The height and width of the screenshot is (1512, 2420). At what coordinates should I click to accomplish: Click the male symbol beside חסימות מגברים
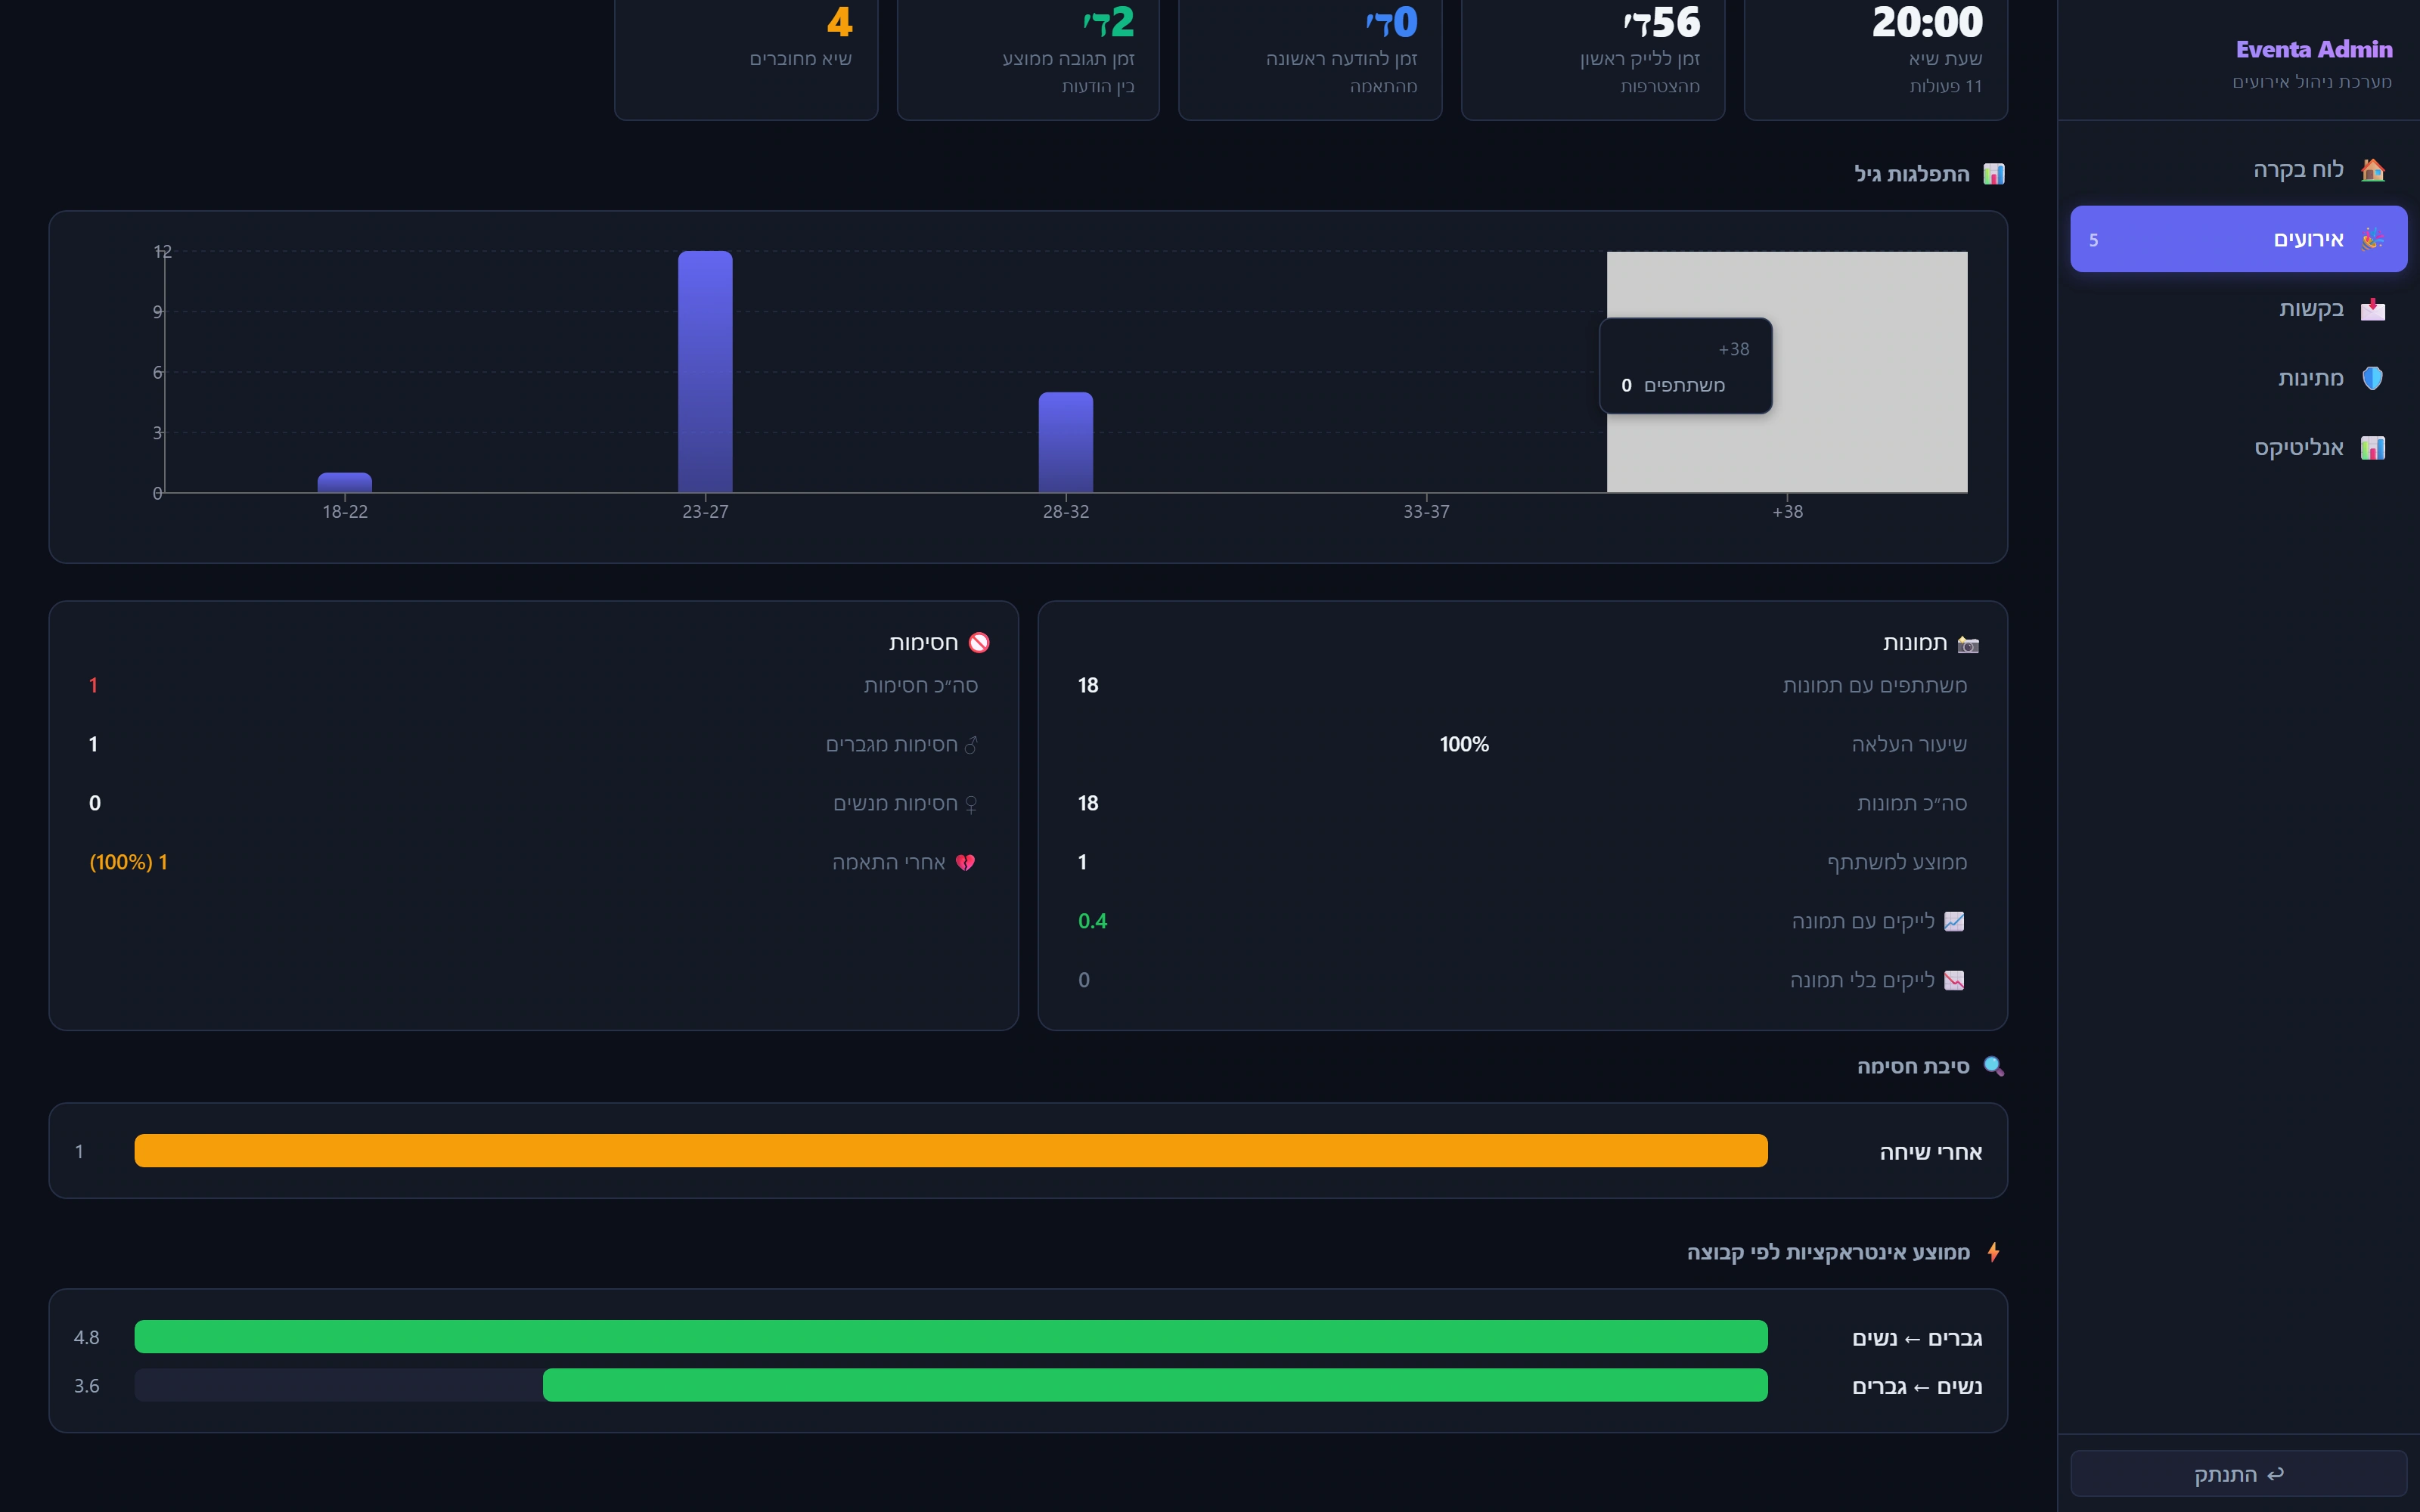pyautogui.click(x=970, y=745)
